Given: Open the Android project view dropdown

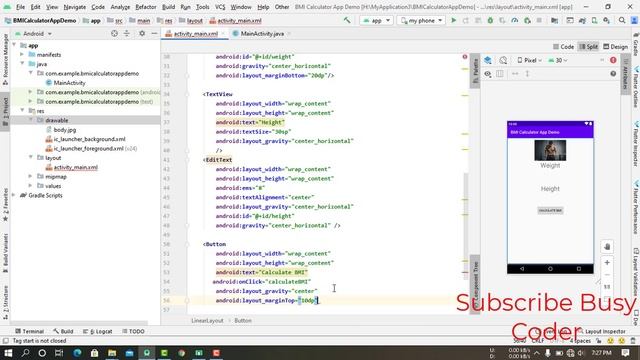Looking at the screenshot, I should (33, 33).
